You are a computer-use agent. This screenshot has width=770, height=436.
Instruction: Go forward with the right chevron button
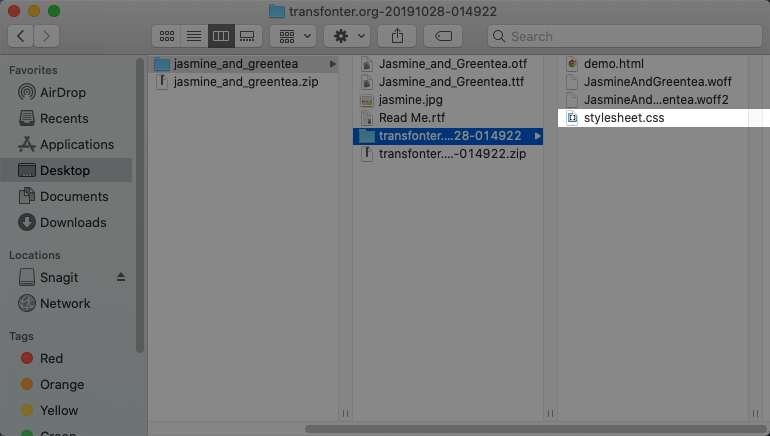point(46,36)
